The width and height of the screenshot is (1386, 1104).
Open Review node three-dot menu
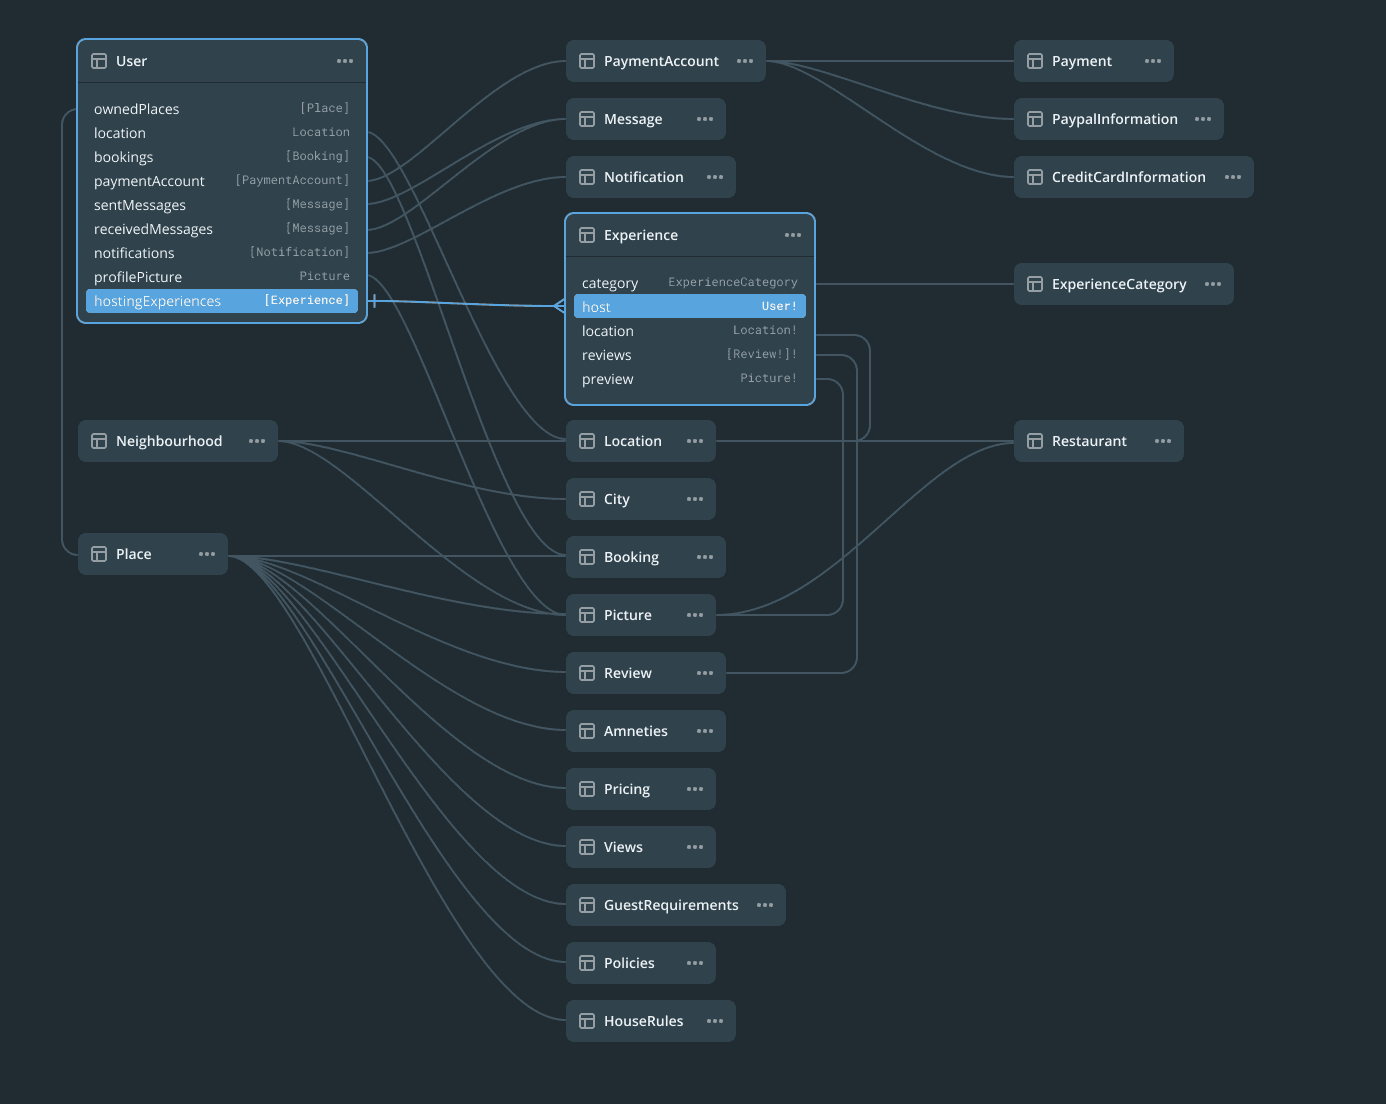[705, 673]
